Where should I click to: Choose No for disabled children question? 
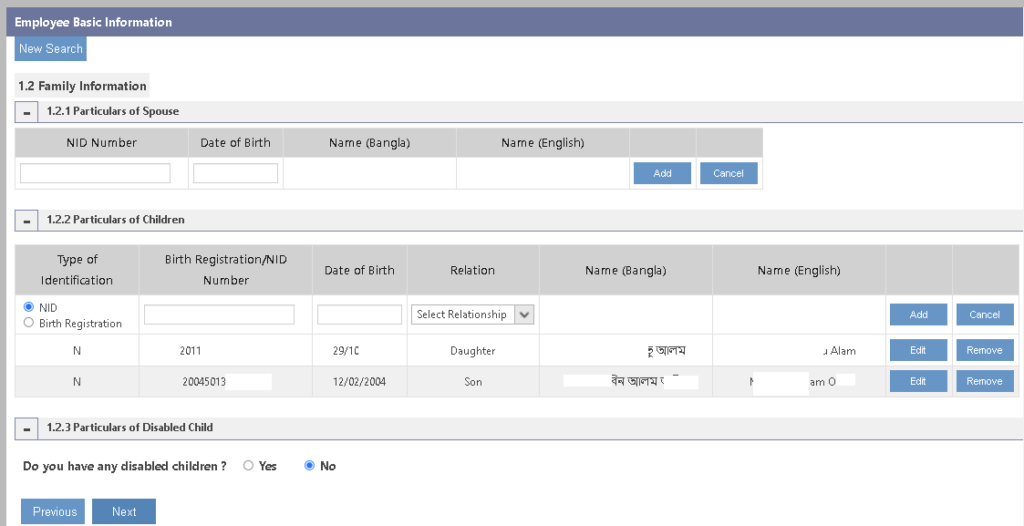click(309, 466)
